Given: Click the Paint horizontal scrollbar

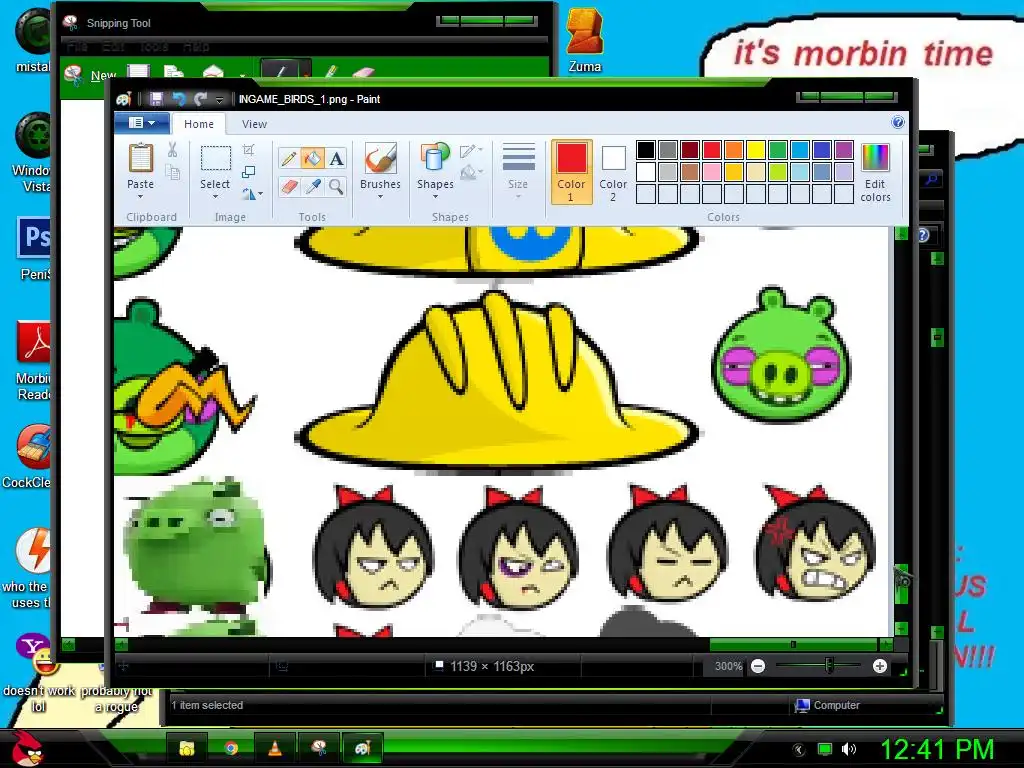Looking at the screenshot, I should pyautogui.click(x=793, y=645).
